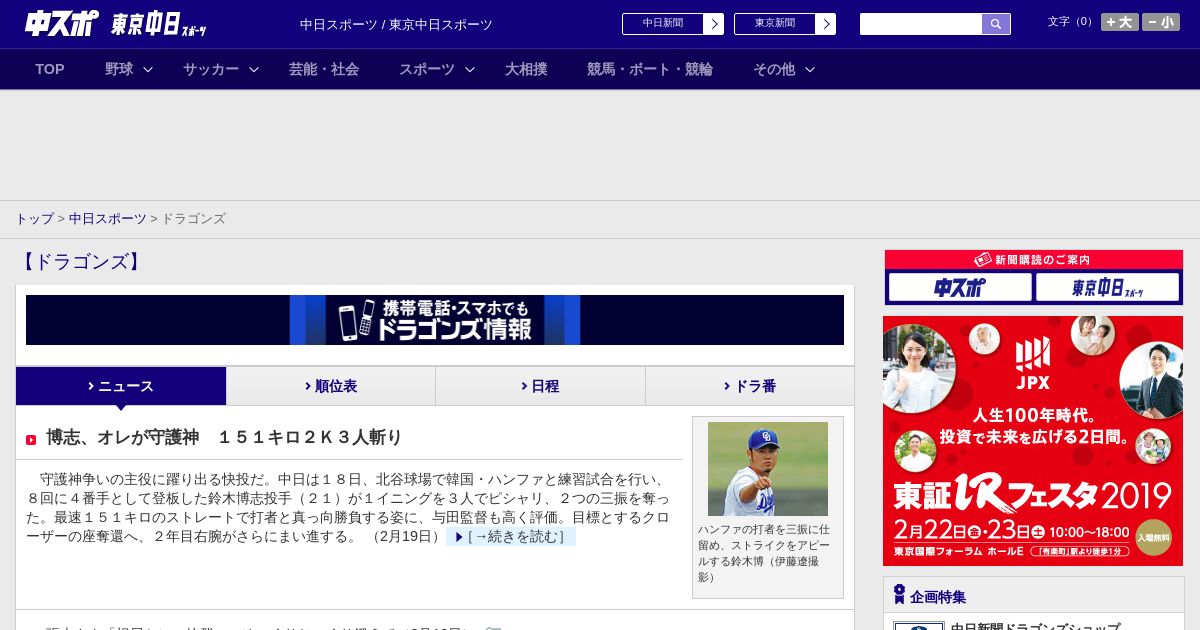Click the 企画特集 ribbon icon
This screenshot has height=630, width=1200.
point(899,595)
